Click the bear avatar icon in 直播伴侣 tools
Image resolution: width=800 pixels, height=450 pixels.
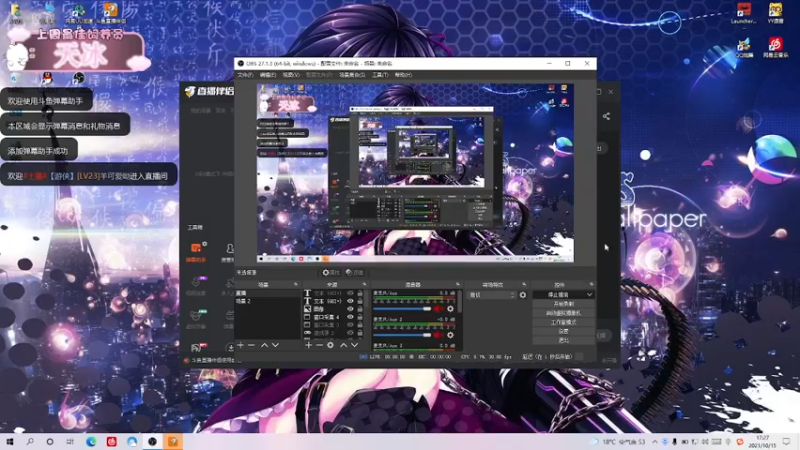point(196,317)
